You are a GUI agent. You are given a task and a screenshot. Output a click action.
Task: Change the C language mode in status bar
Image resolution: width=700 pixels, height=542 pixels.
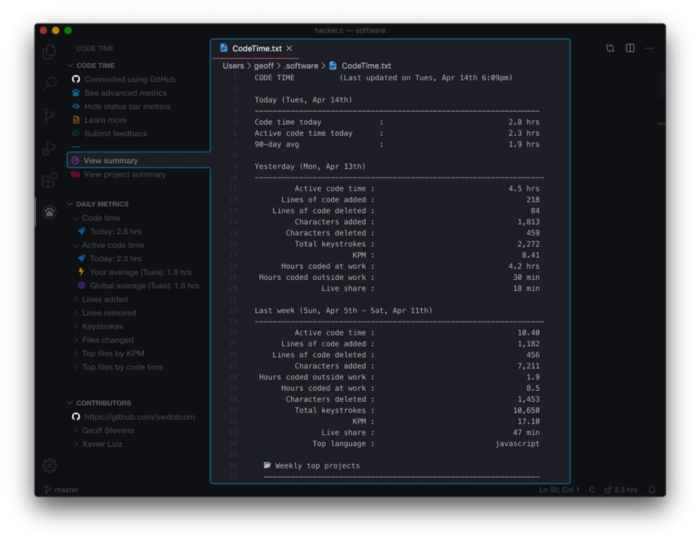(x=592, y=490)
